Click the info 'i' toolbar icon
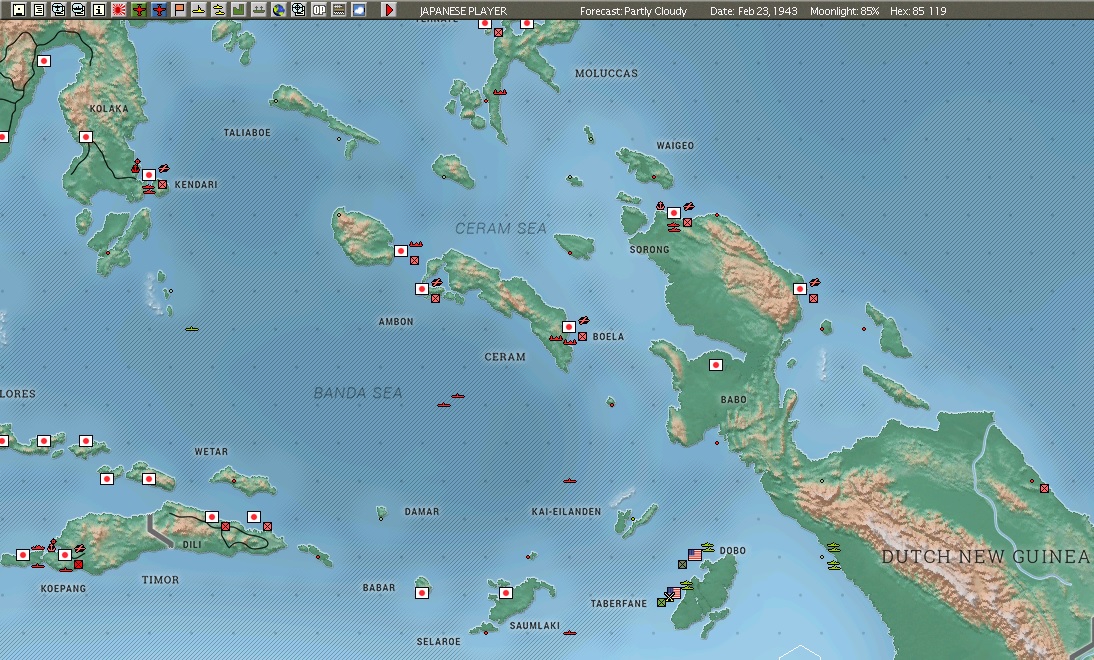This screenshot has width=1094, height=660. [98, 10]
